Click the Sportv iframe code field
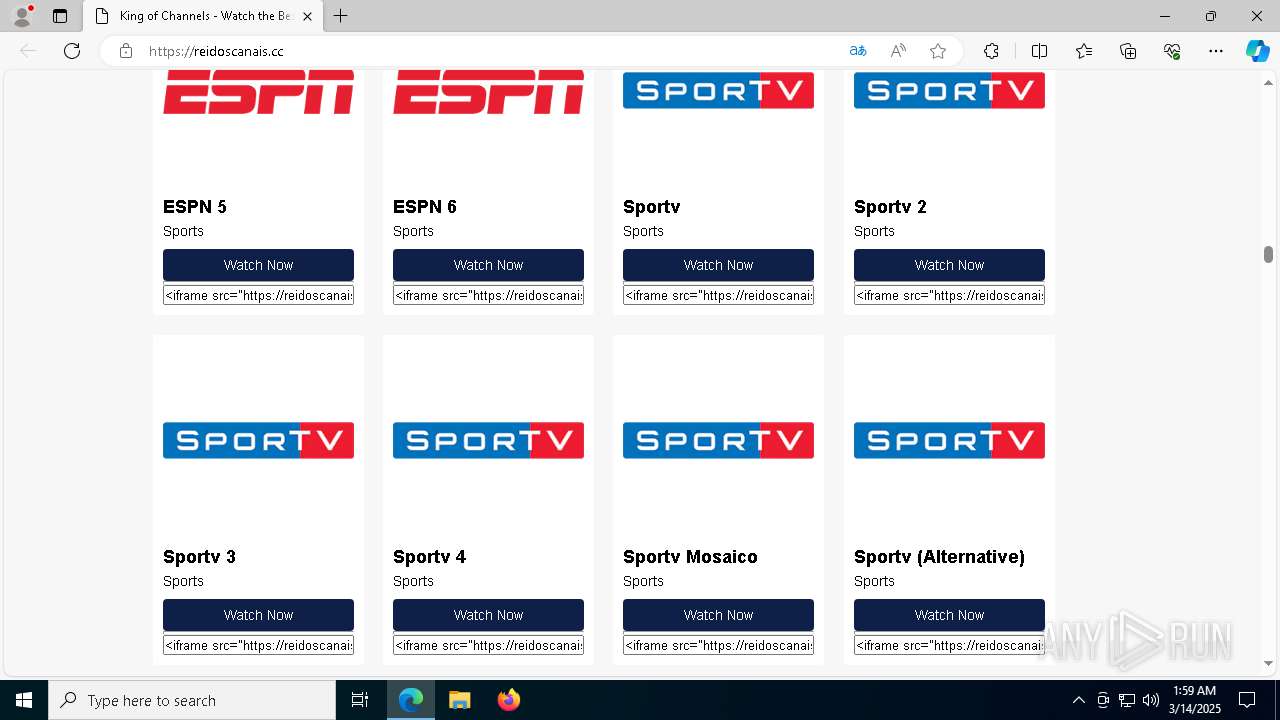The height and width of the screenshot is (720, 1280). pos(718,295)
